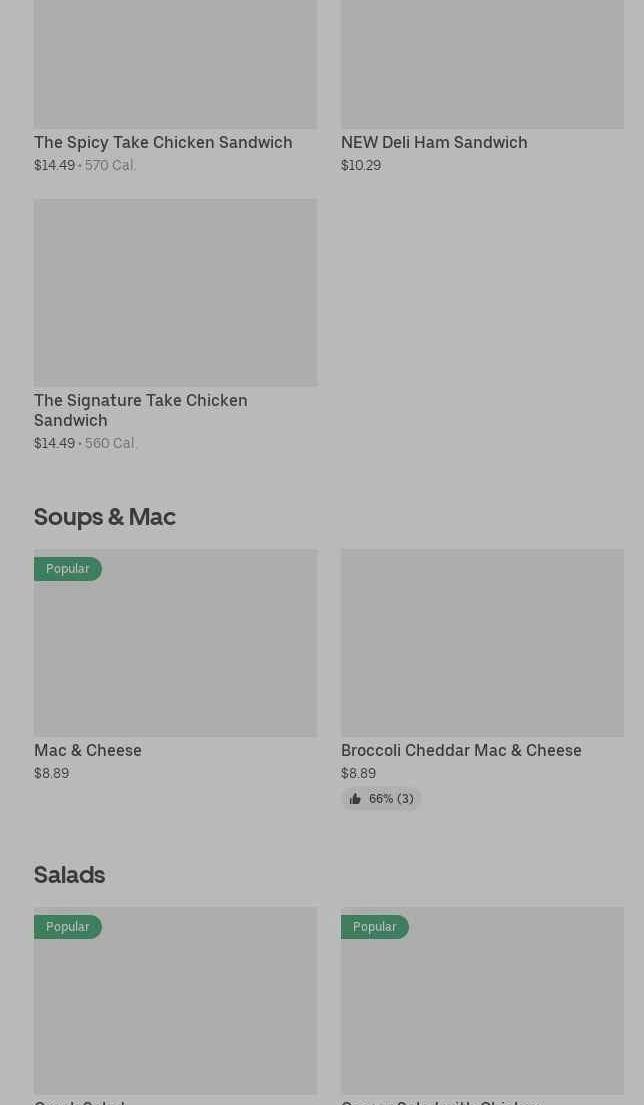
Task: Click The Spicy Take Chicken Sandwich image
Action: pyautogui.click(x=175, y=62)
